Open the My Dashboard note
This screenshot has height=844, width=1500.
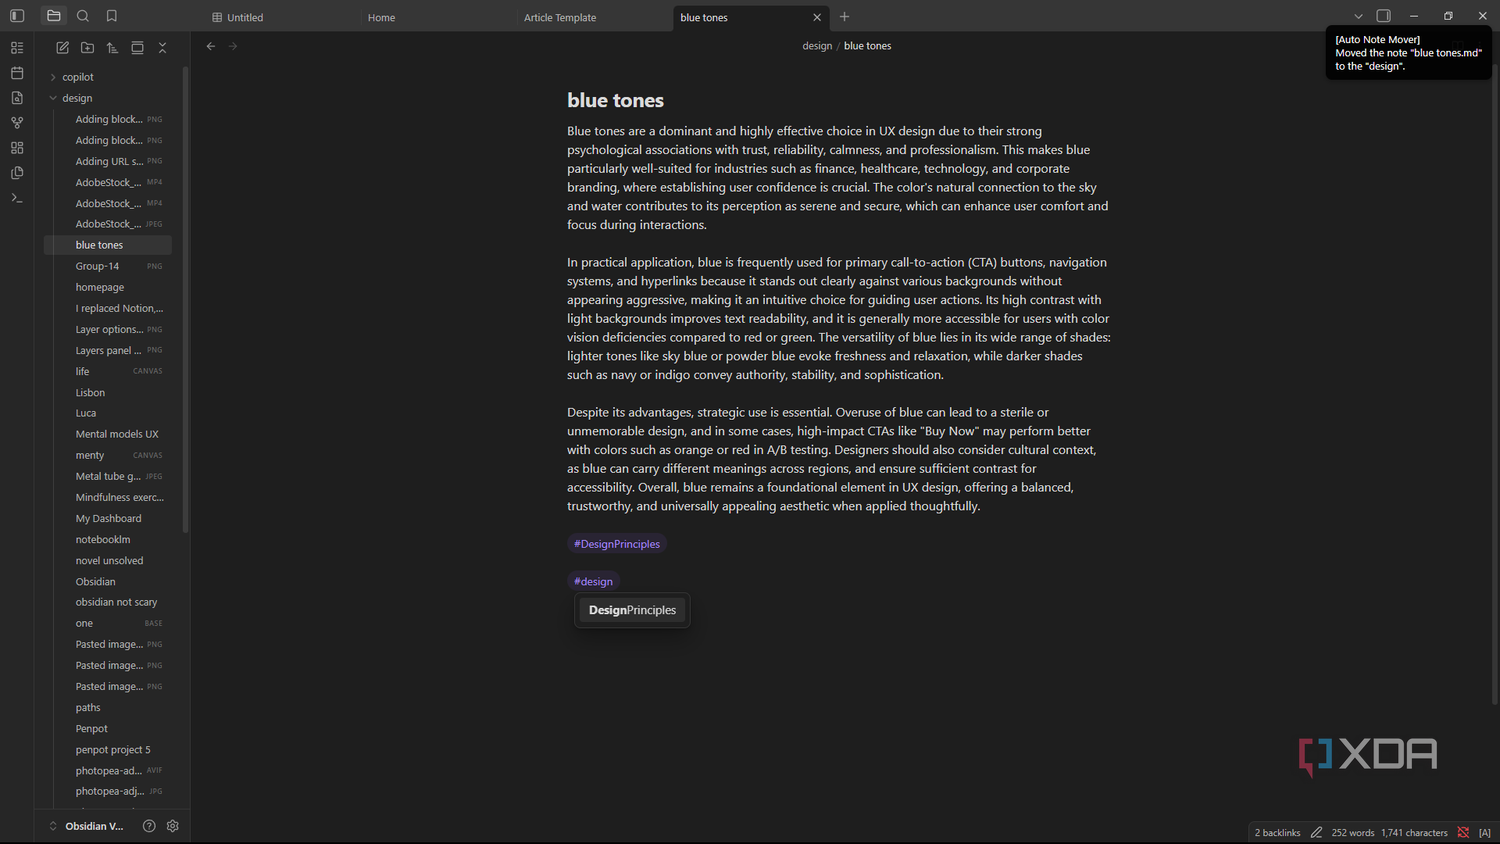[108, 518]
